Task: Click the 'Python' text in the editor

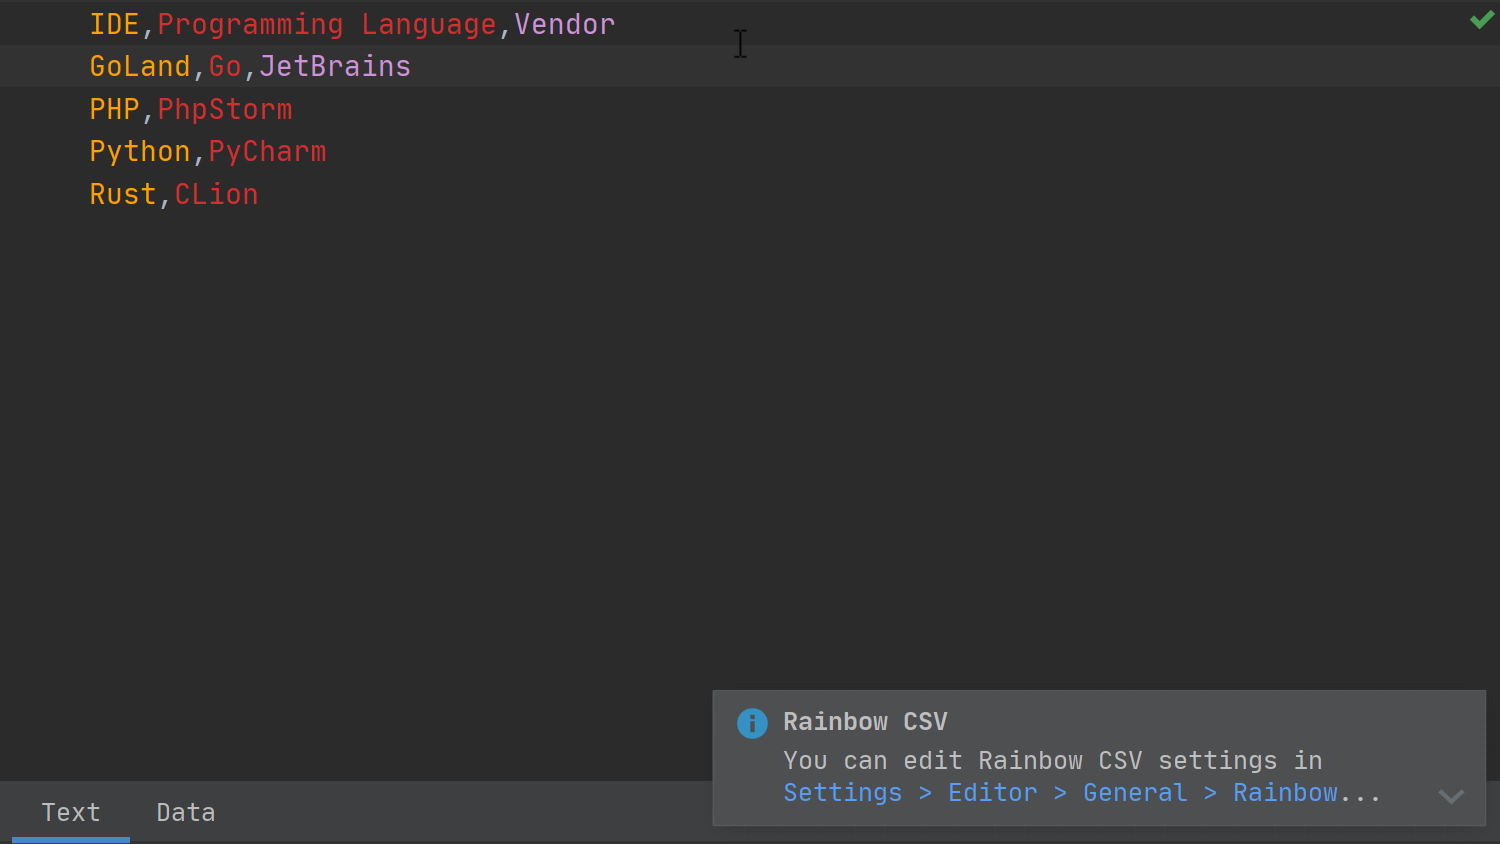Action: coord(139,152)
